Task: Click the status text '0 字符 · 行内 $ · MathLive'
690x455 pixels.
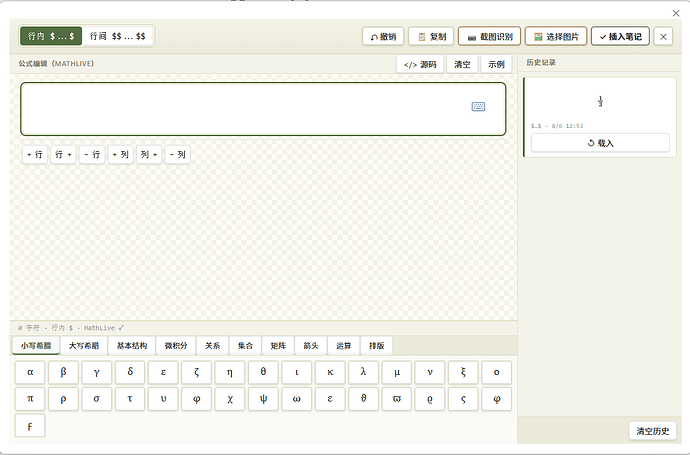Action: click(71, 328)
